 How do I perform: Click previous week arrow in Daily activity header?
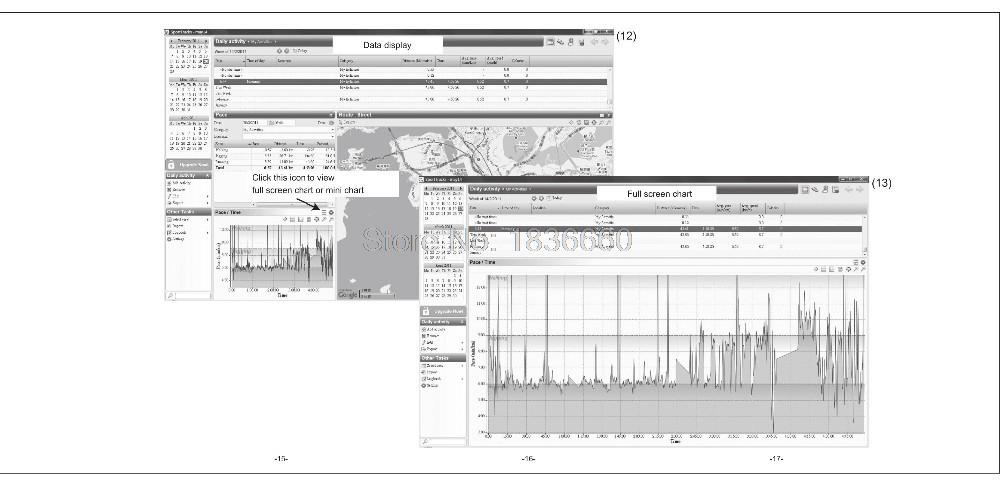click(x=279, y=50)
